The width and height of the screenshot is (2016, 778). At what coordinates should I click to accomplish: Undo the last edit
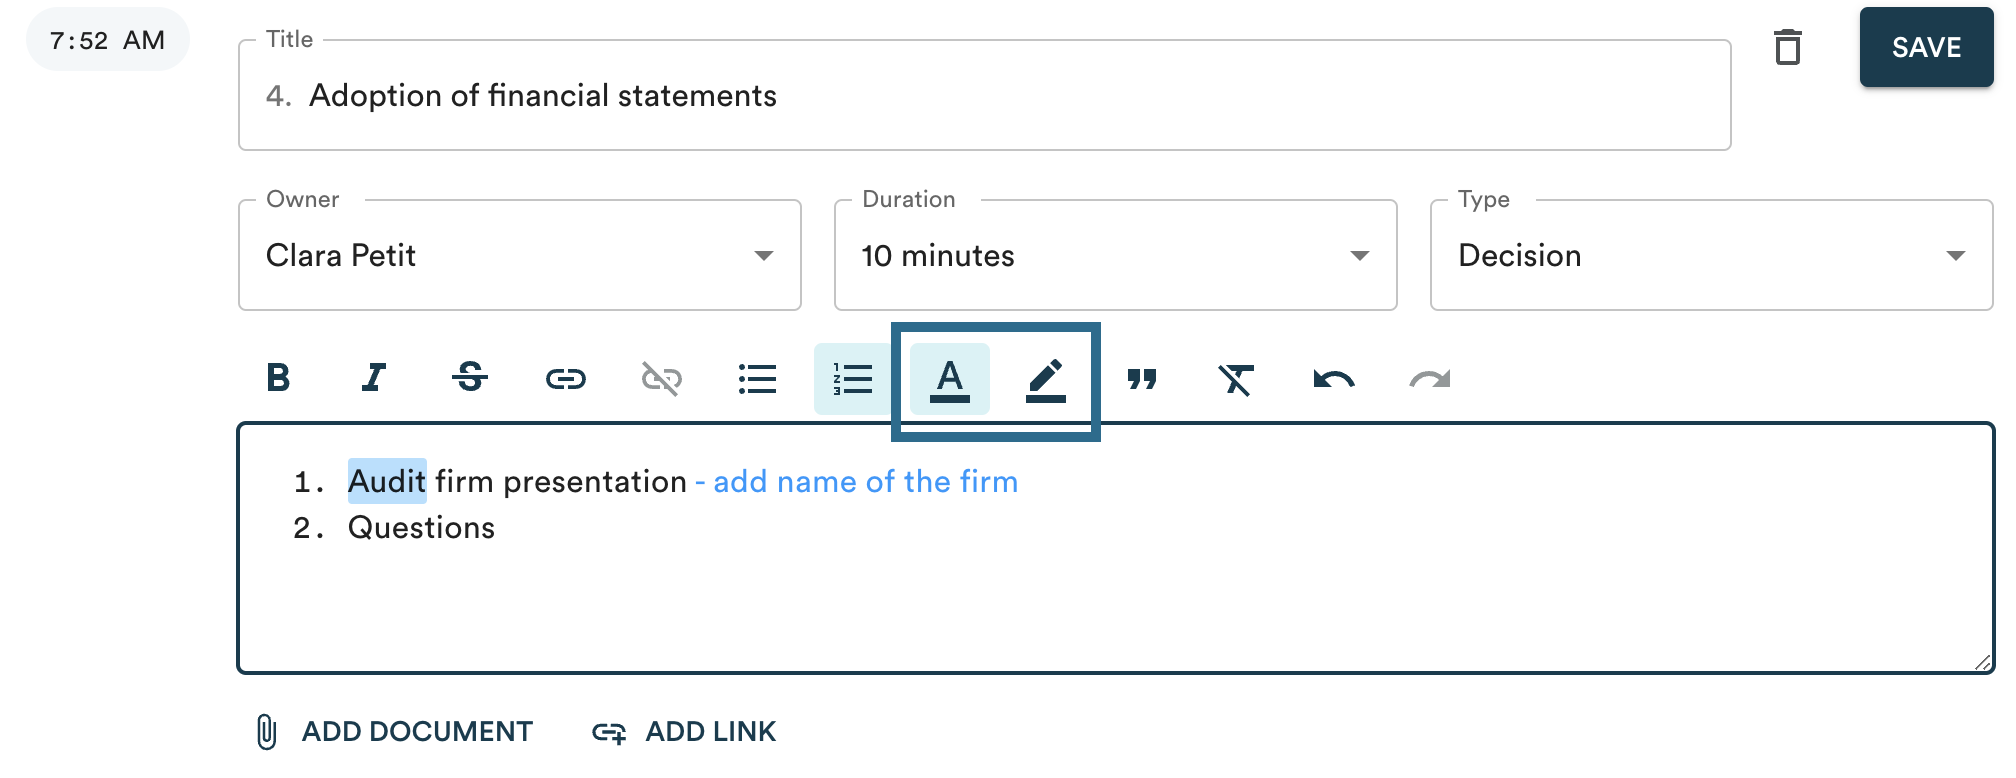click(x=1333, y=378)
